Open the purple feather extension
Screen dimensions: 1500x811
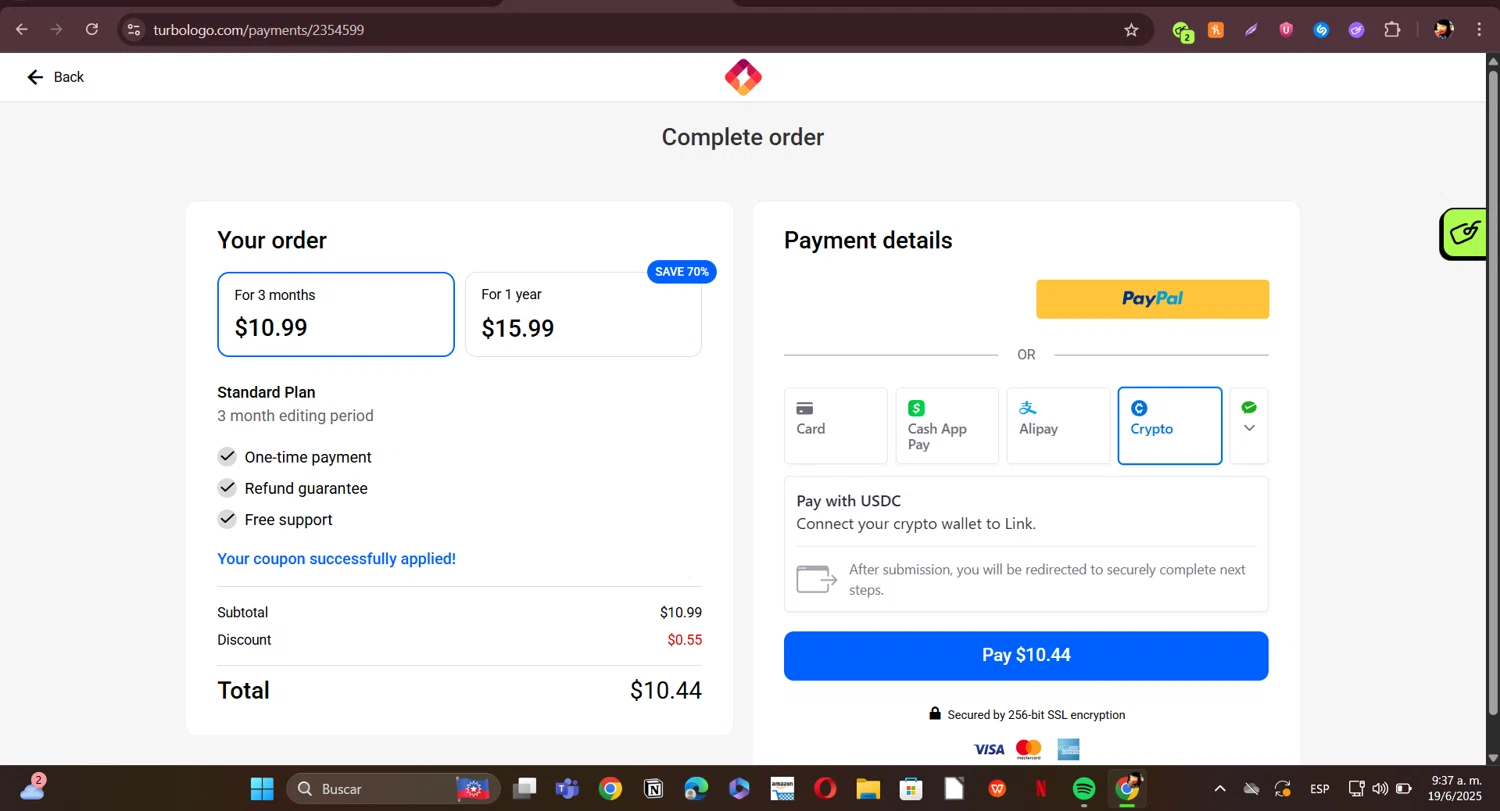click(x=1251, y=30)
